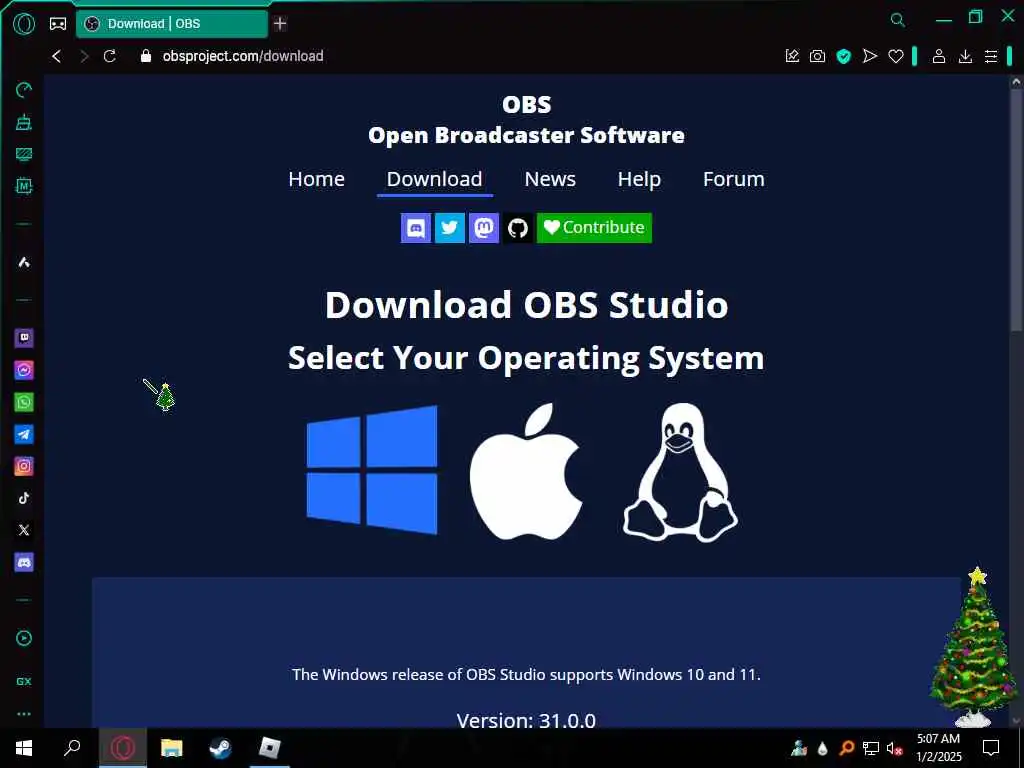Open the OBS GitHub link icon
1024x768 pixels.
tap(518, 228)
